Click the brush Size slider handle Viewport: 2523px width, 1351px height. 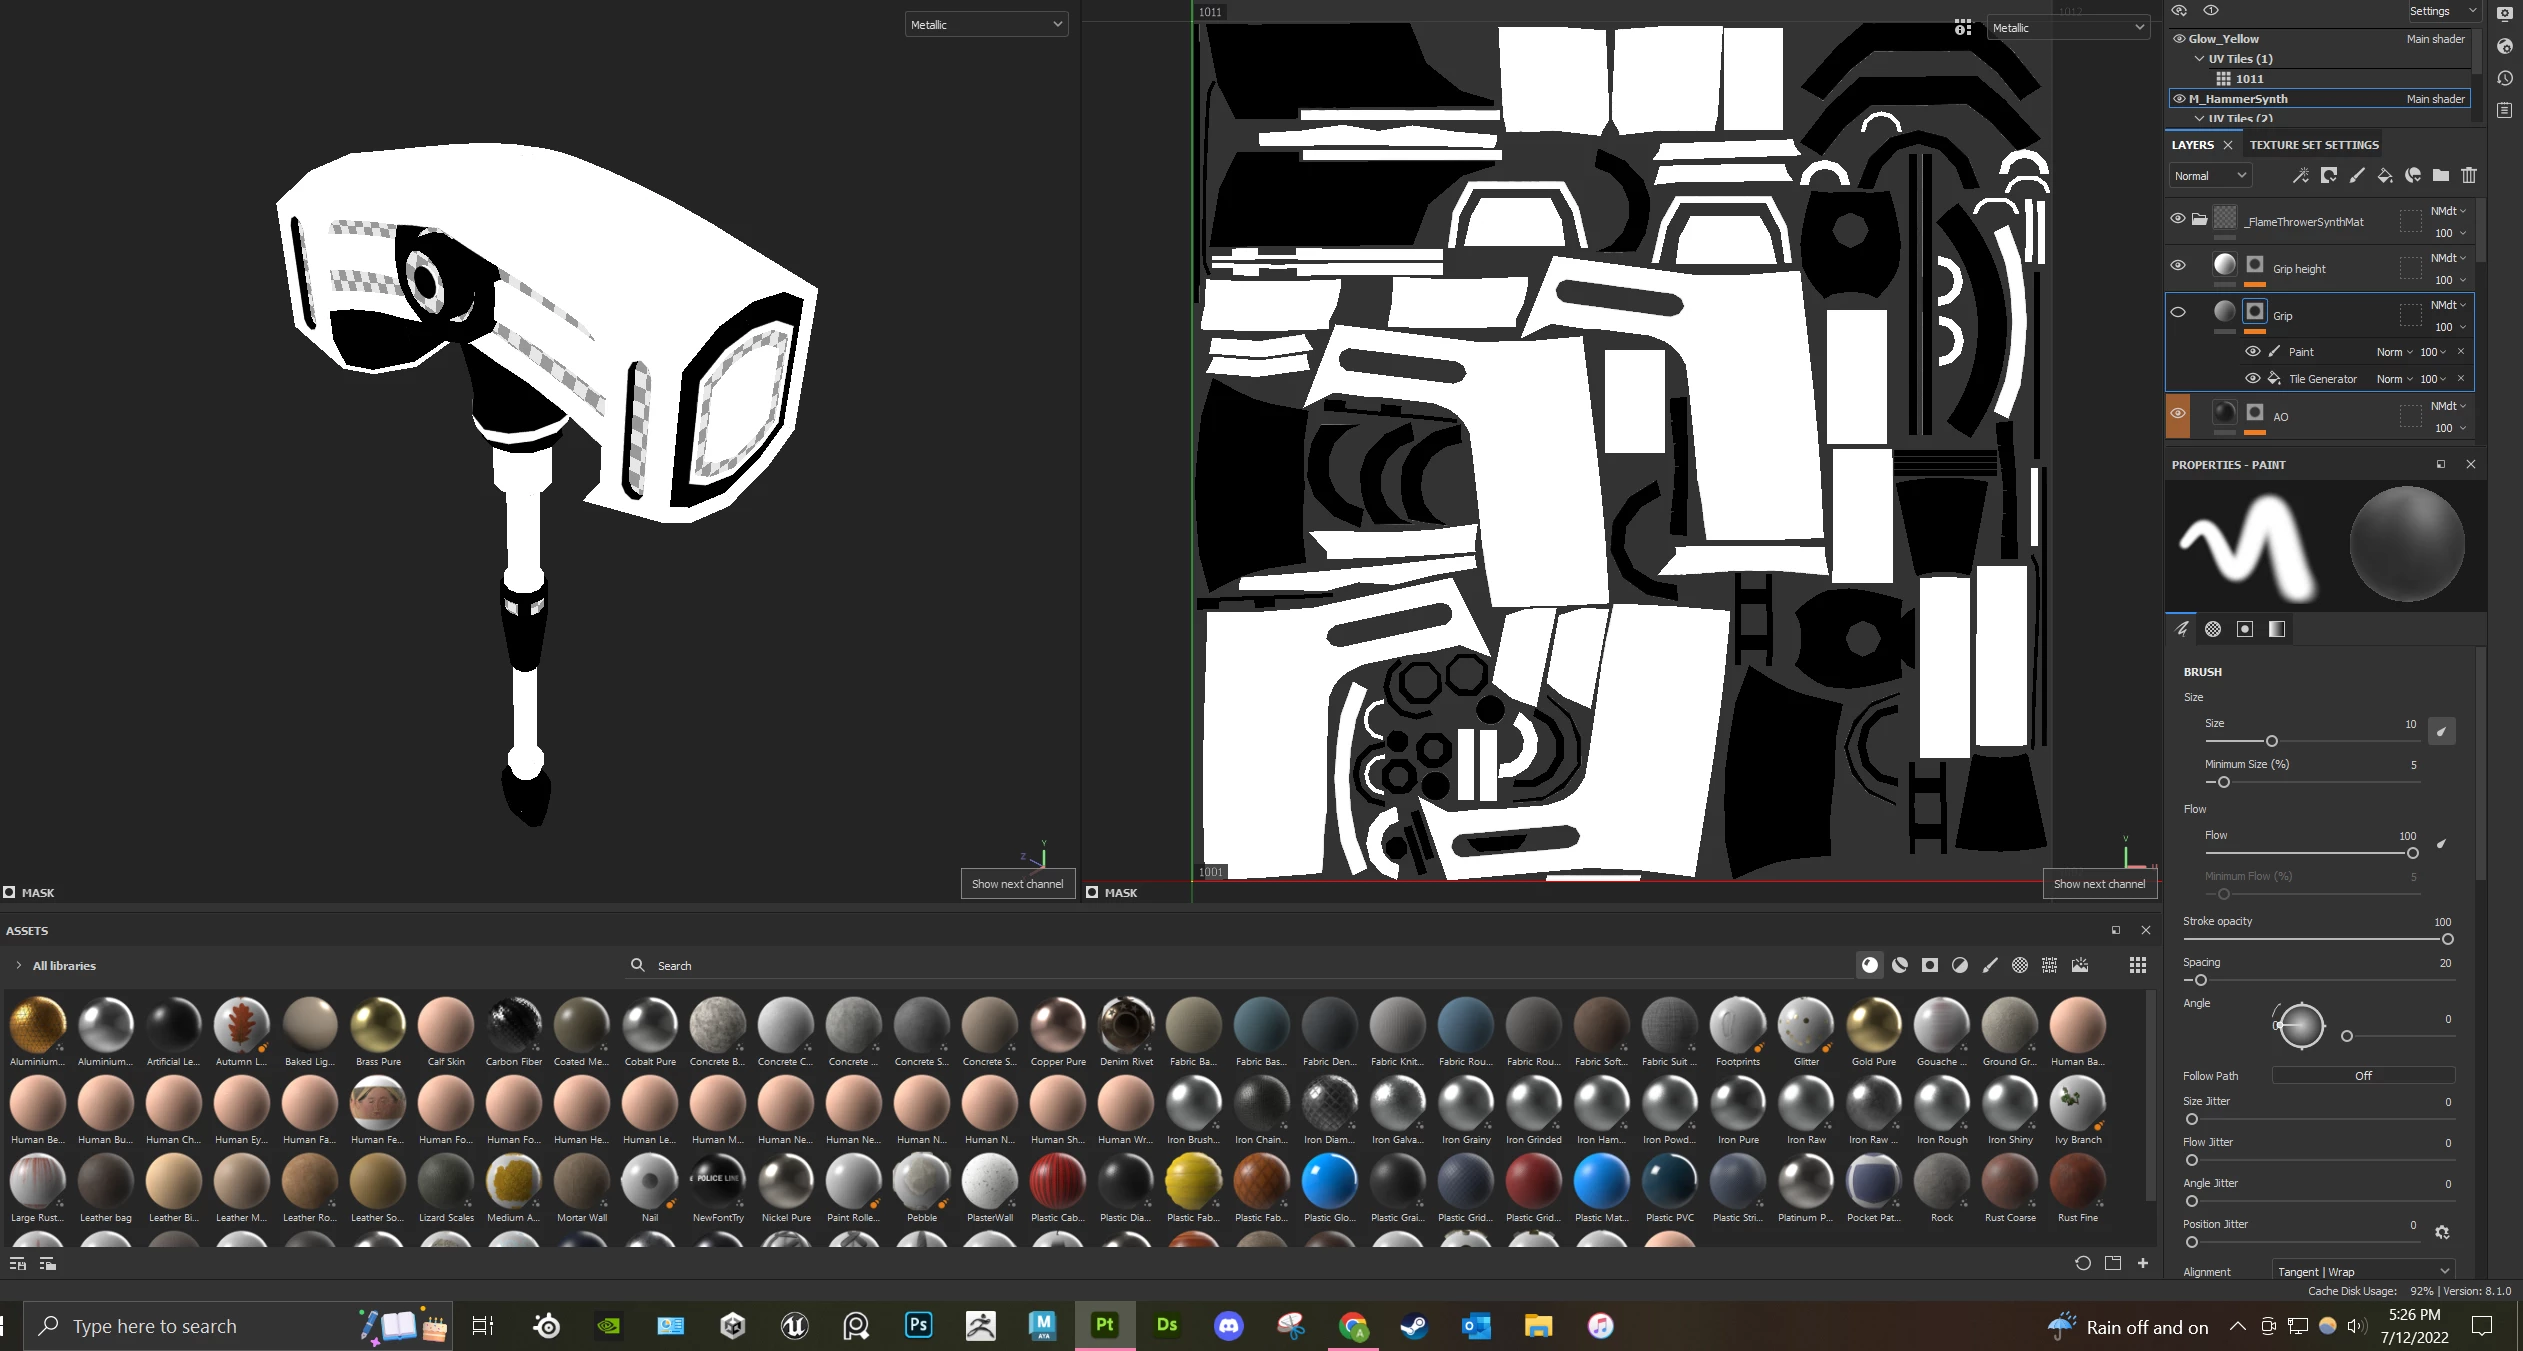[2271, 741]
